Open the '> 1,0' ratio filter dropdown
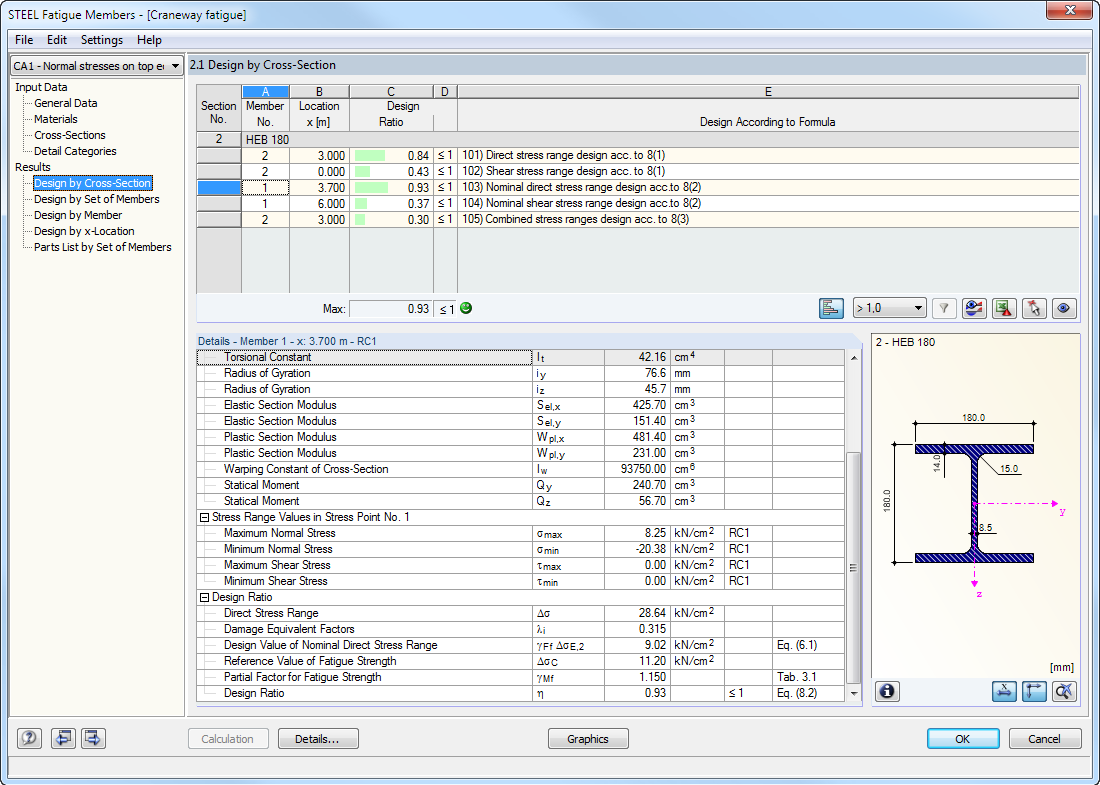This screenshot has height=785, width=1100. click(x=890, y=308)
